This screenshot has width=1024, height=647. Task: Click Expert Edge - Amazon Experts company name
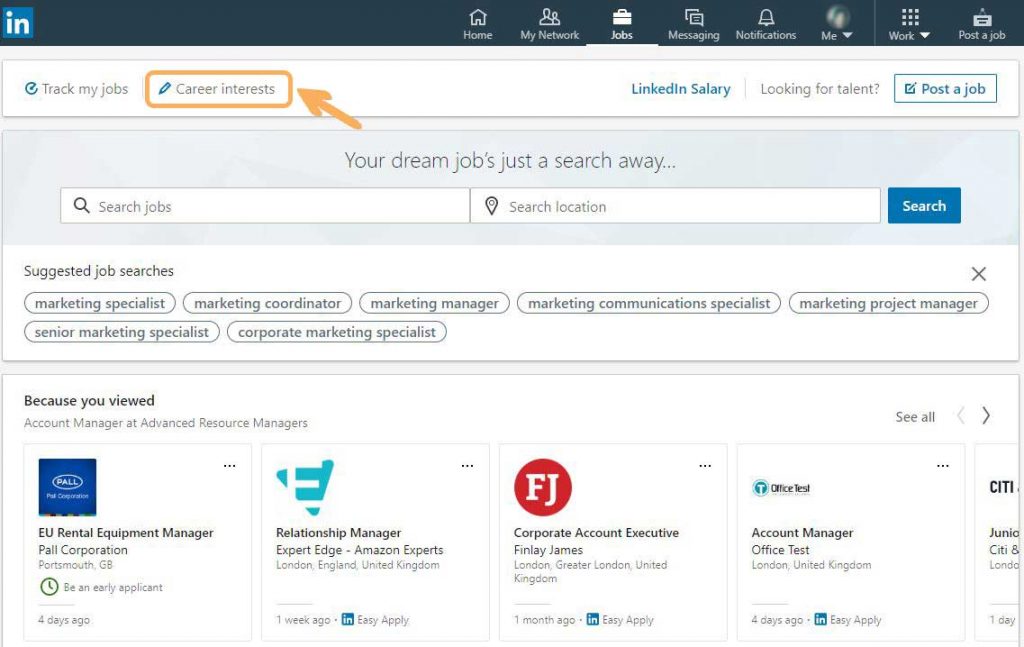(359, 550)
